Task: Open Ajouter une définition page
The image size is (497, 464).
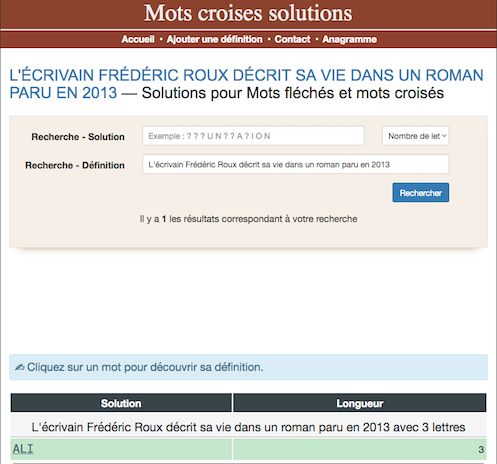Action: point(214,39)
